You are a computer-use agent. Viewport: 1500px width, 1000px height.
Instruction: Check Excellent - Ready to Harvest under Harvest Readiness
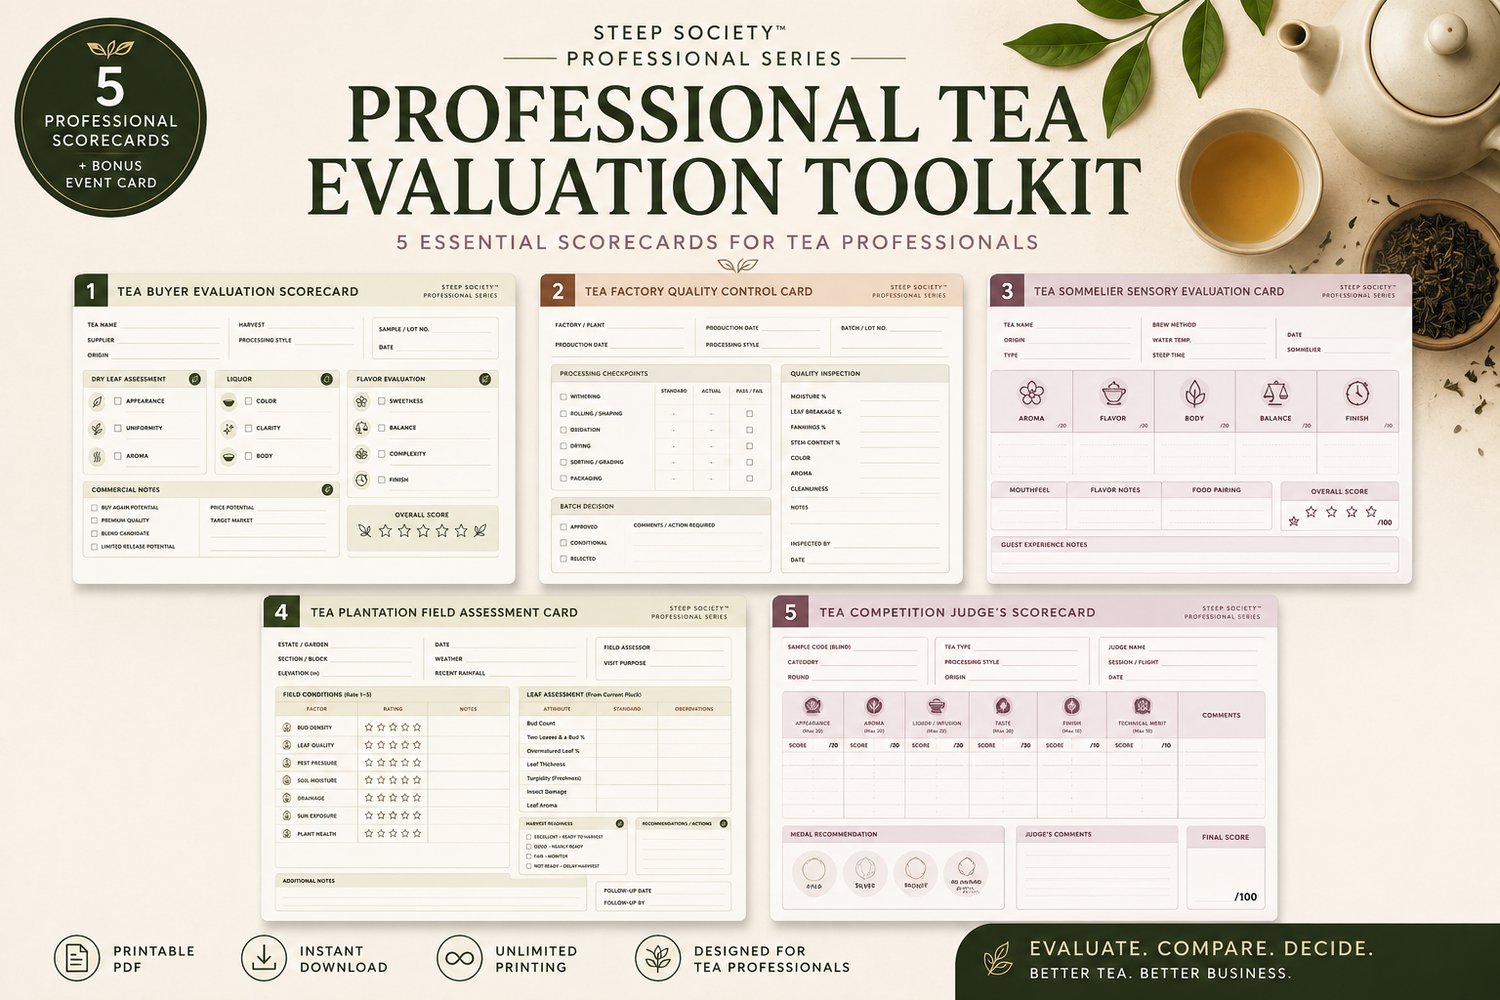[529, 837]
